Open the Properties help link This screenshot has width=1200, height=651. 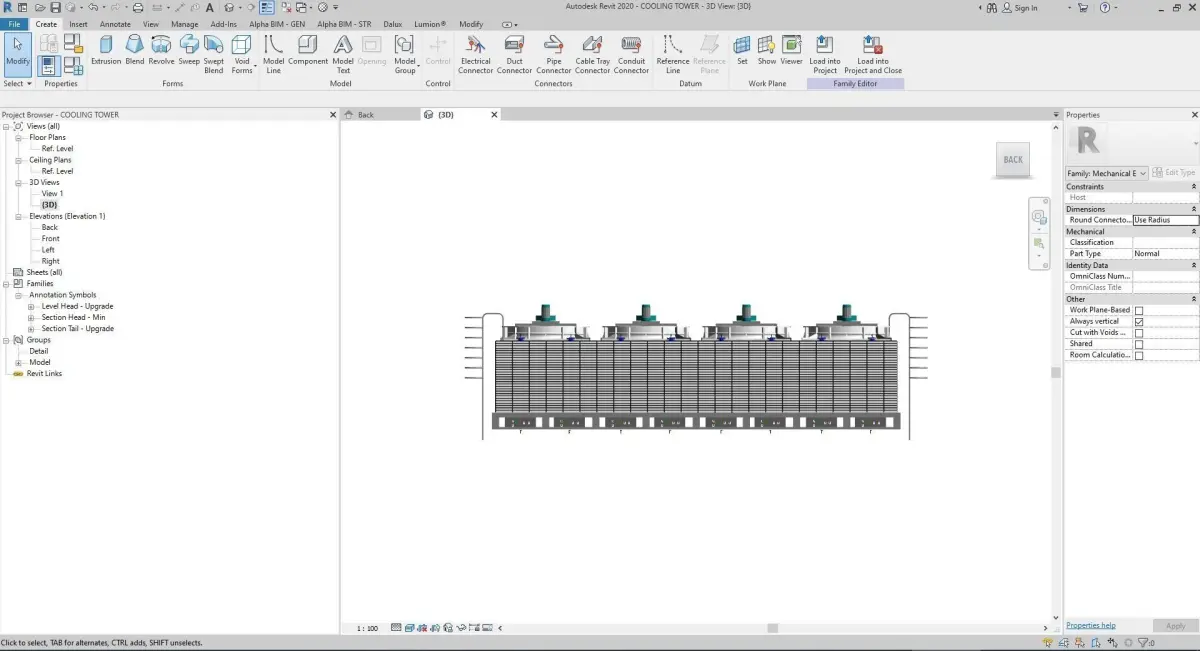pos(1091,626)
